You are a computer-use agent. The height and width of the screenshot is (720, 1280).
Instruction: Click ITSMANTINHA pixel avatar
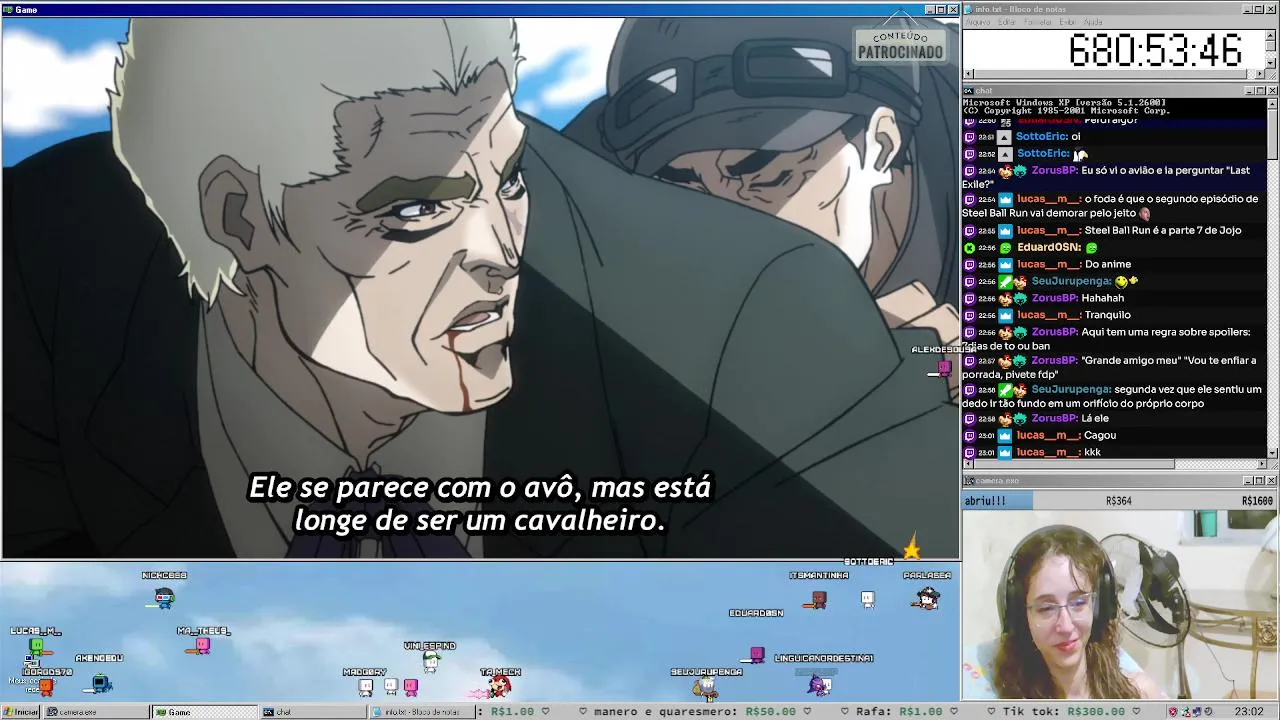[x=819, y=599]
